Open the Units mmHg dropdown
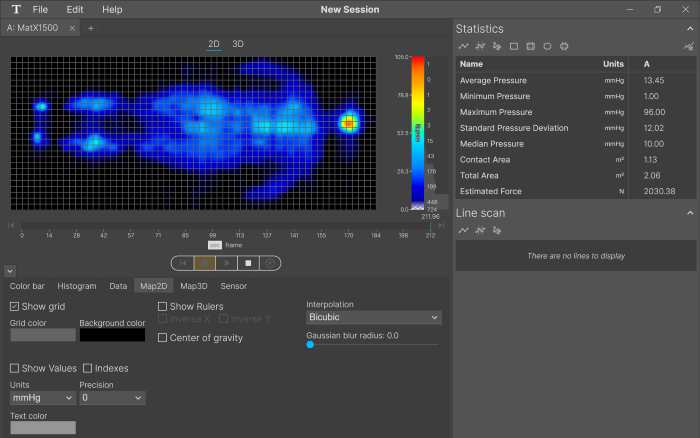 [x=42, y=398]
